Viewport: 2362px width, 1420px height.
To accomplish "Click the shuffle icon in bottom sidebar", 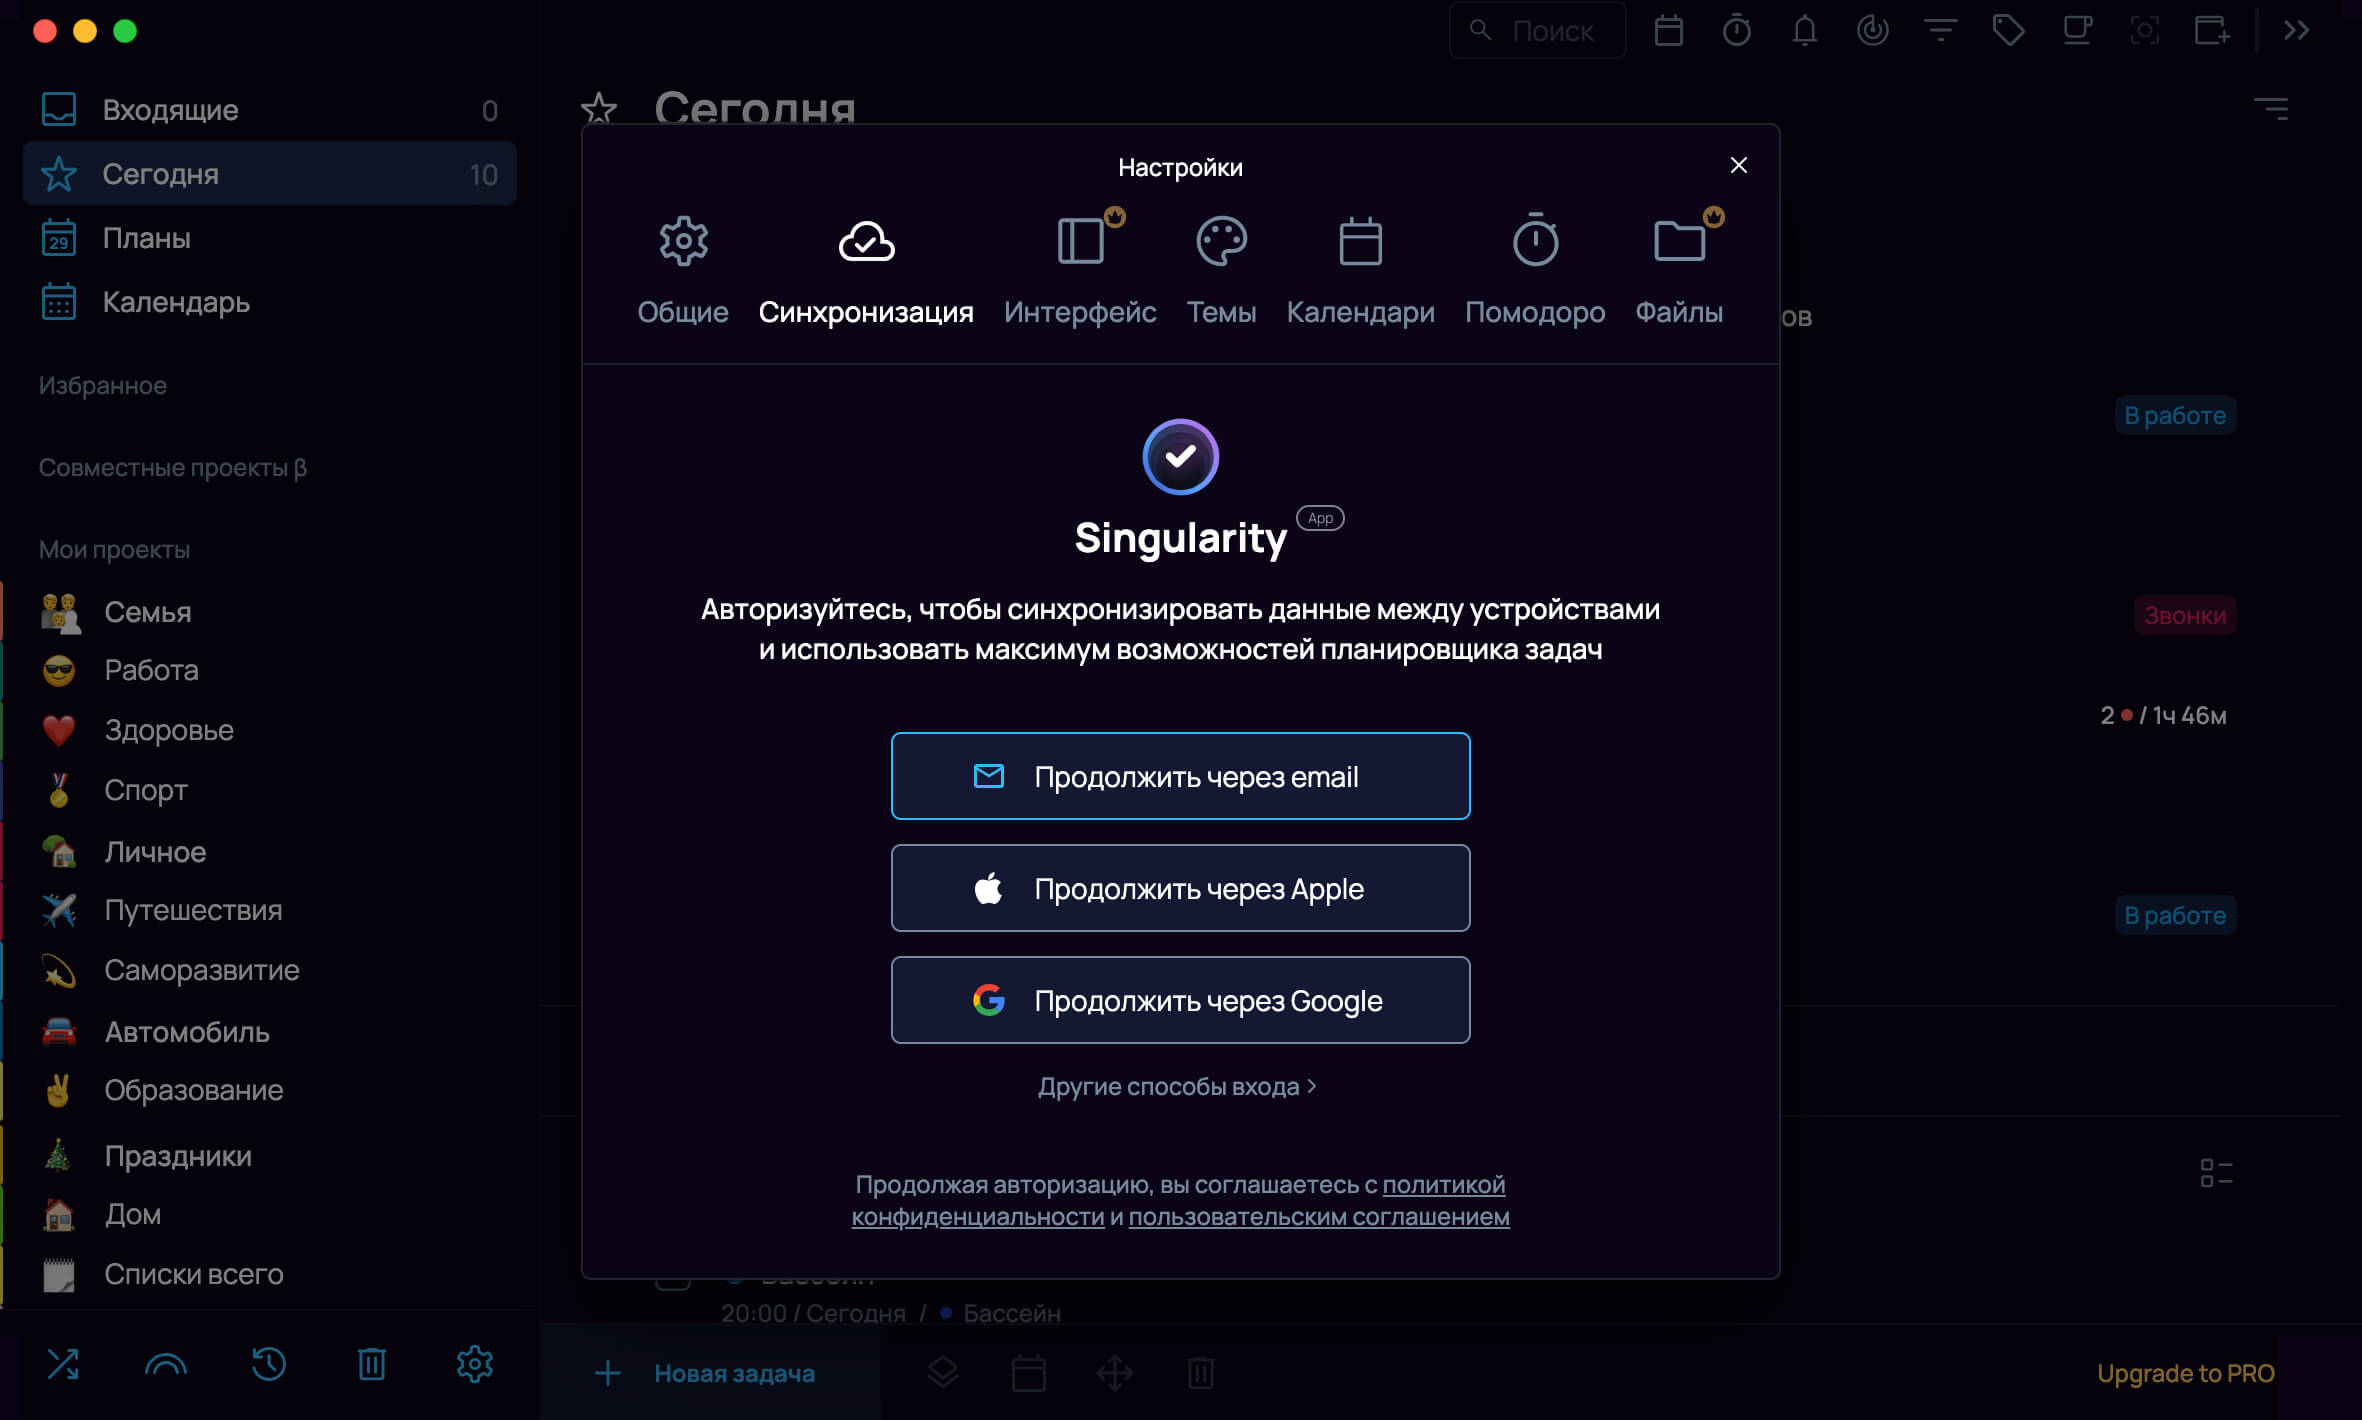I will pyautogui.click(x=63, y=1364).
